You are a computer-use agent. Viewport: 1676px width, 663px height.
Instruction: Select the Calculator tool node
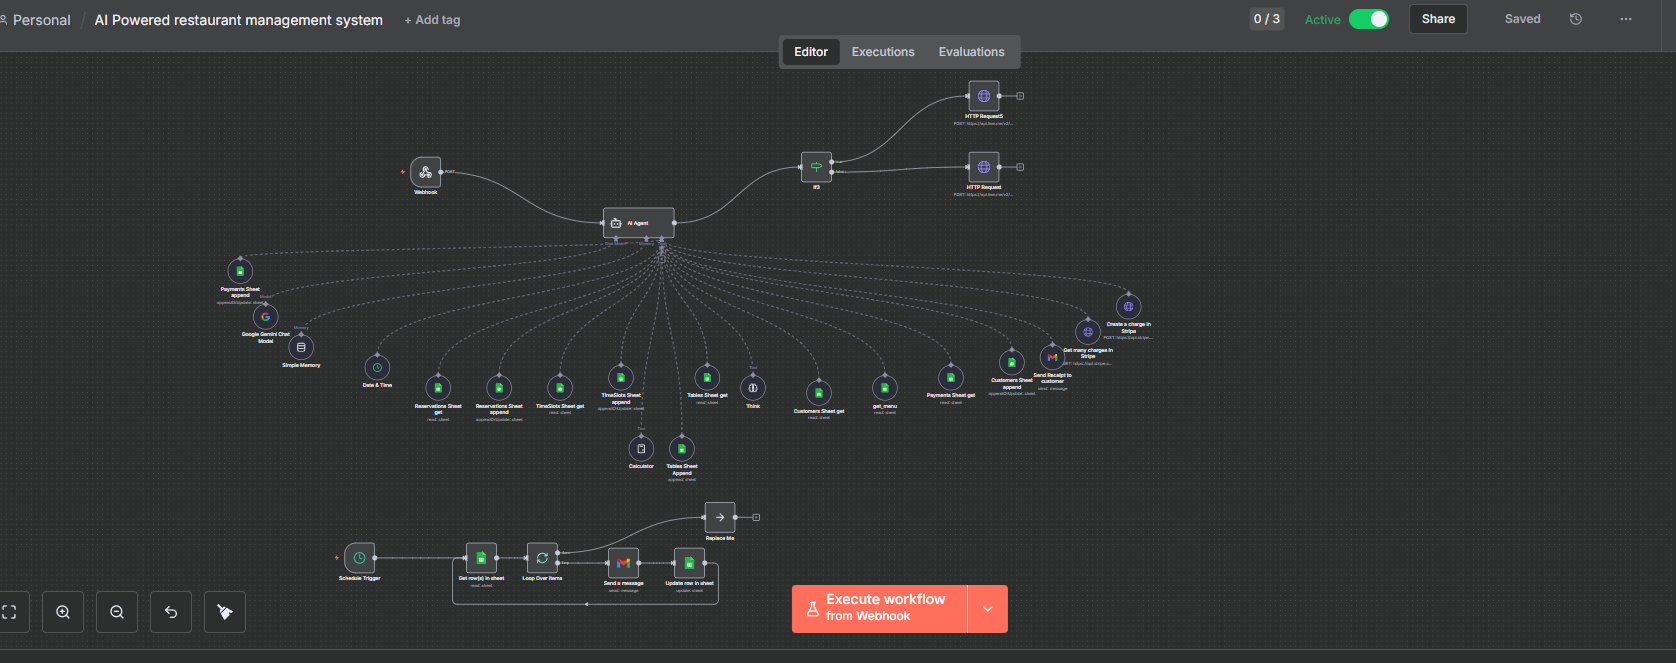point(641,449)
